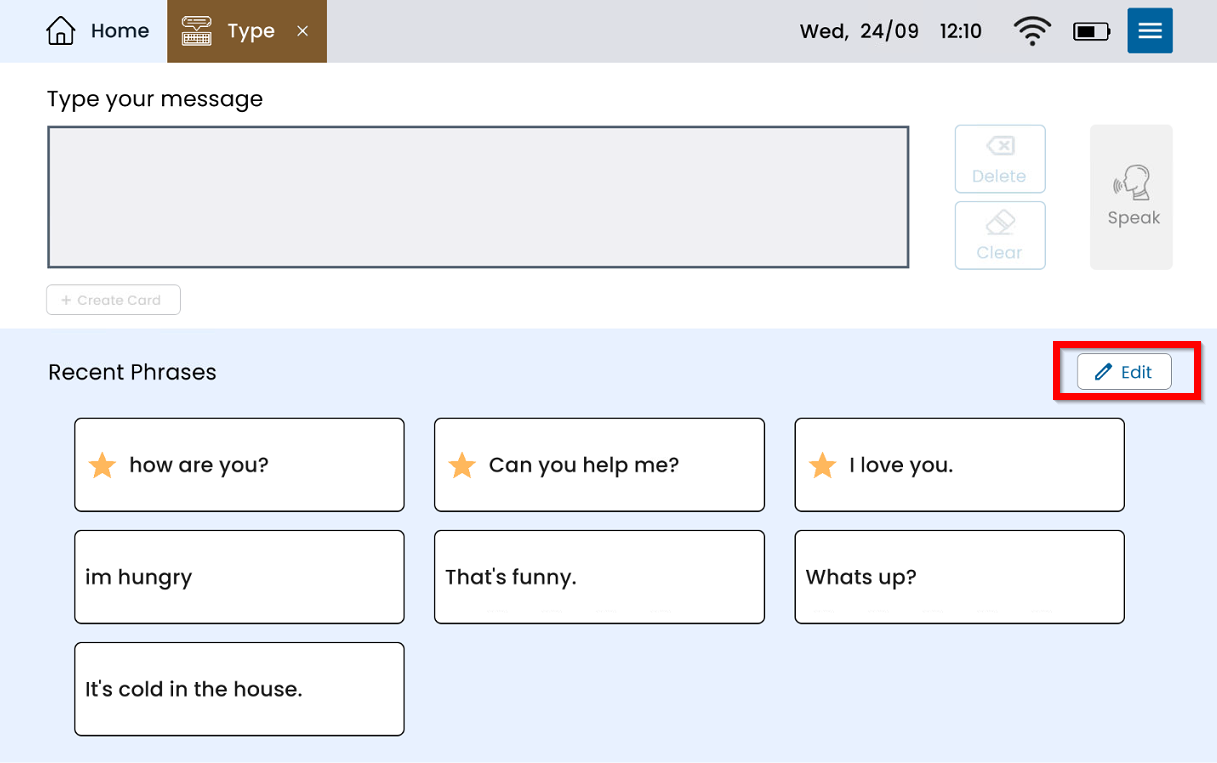Toggle star on 'how are you?' phrase
The height and width of the screenshot is (763, 1217).
(x=102, y=465)
